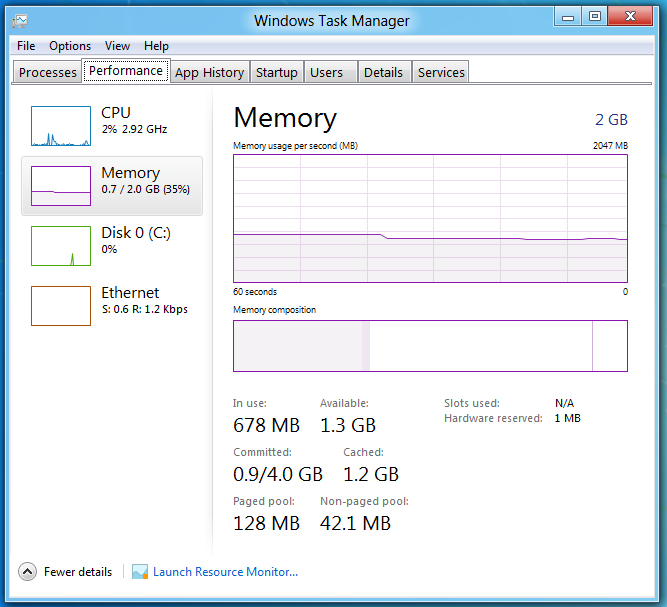Open the Options menu
Image resolution: width=667 pixels, height=607 pixels.
[70, 46]
